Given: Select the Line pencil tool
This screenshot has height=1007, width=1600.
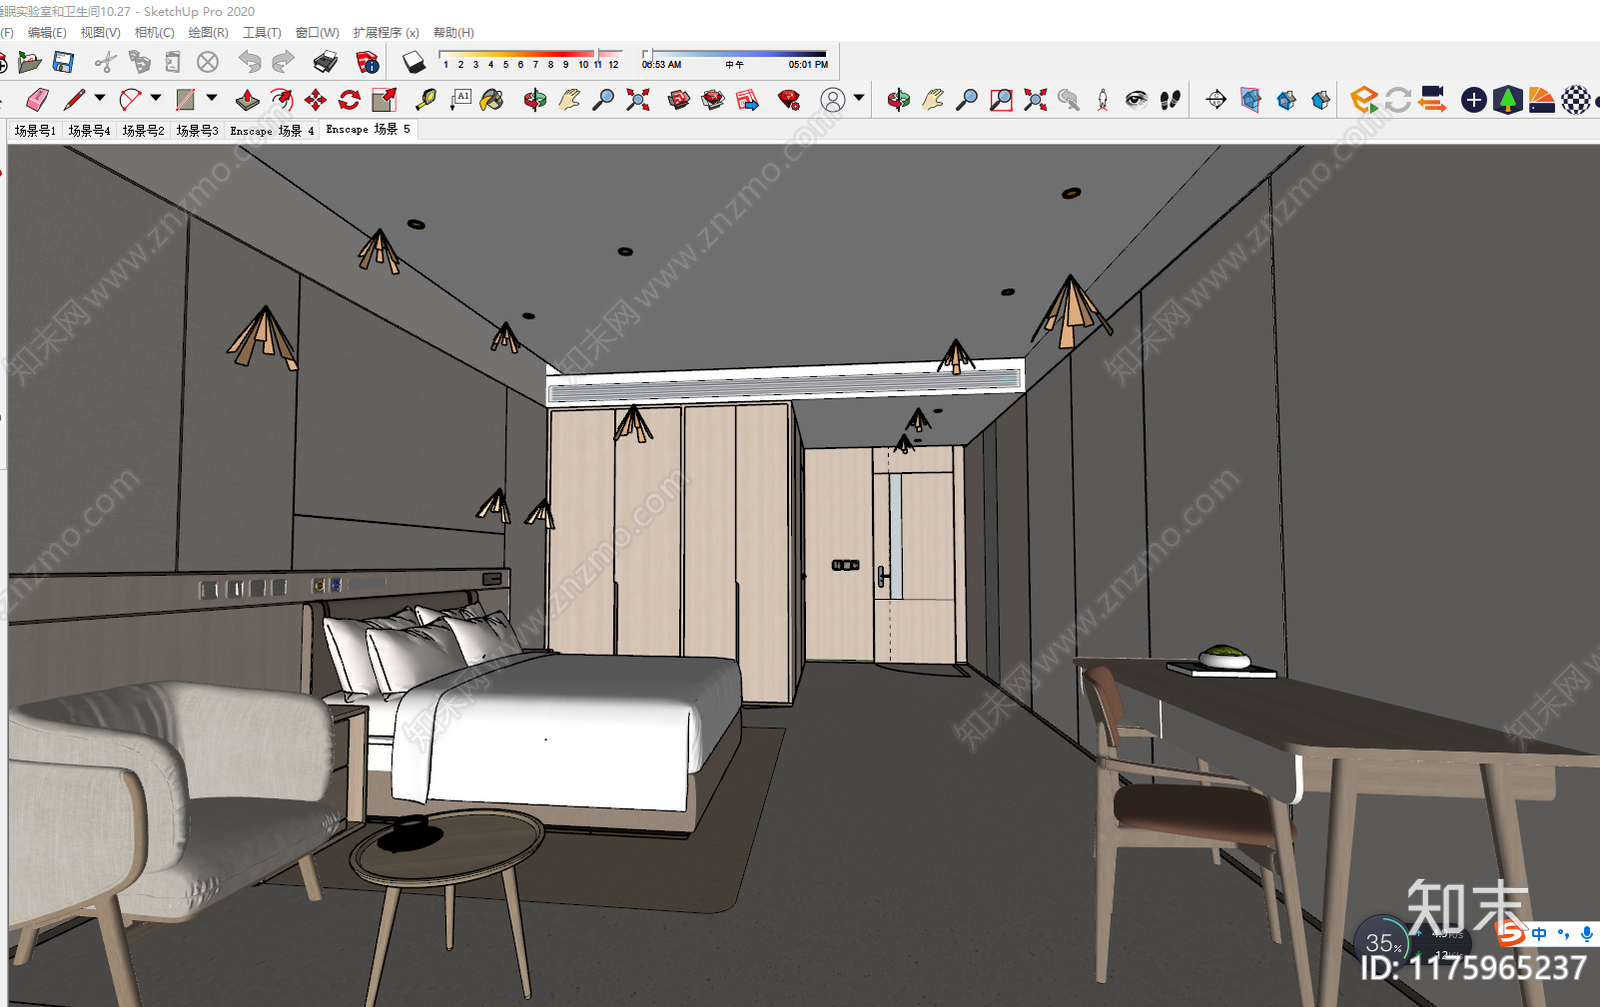Looking at the screenshot, I should click(74, 99).
